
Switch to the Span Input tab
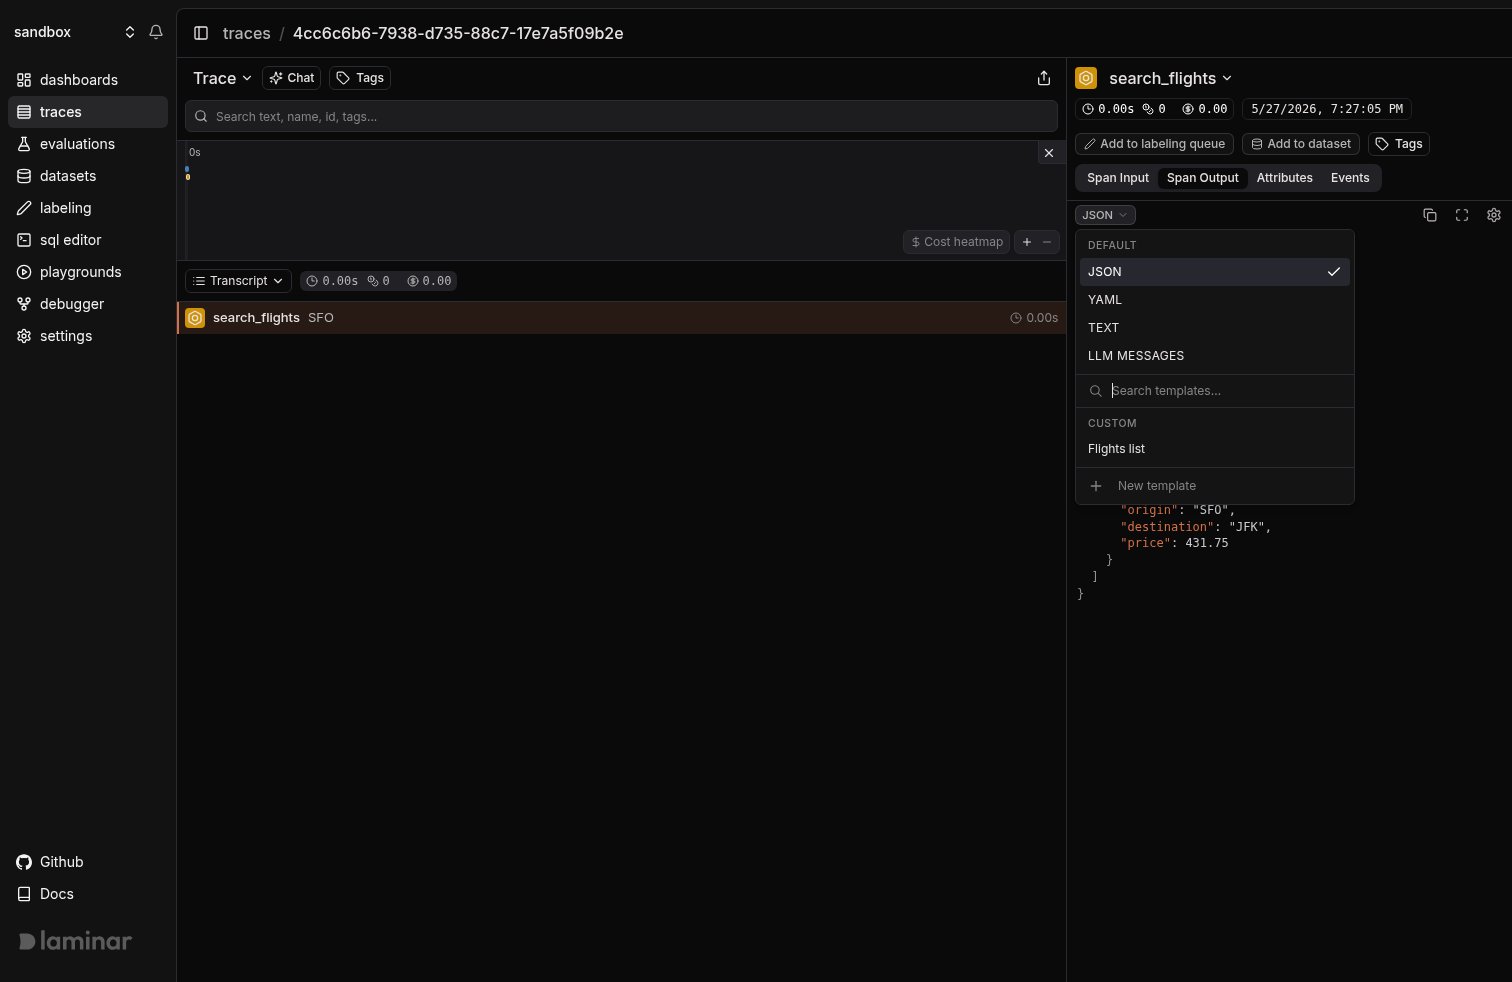(1118, 178)
